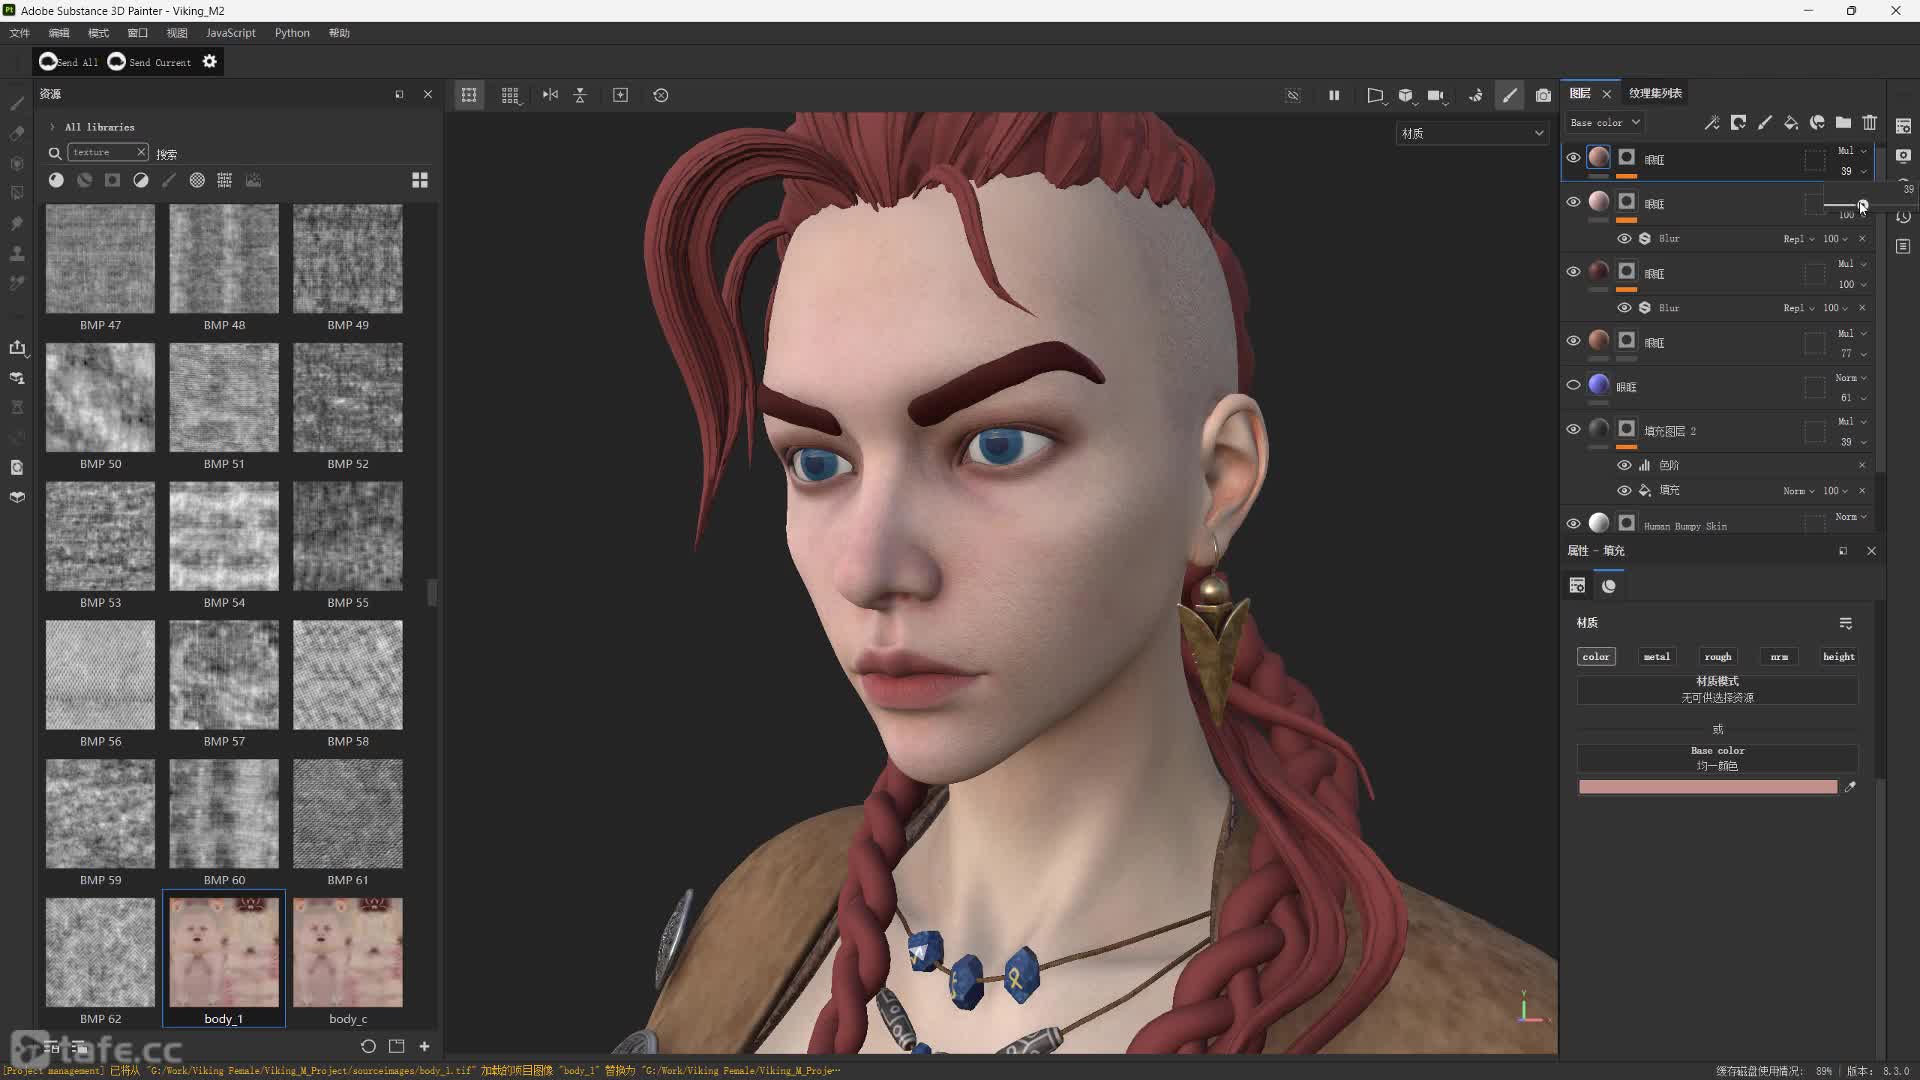
Task: Take a screenshot with camera icon
Action: [1543, 95]
